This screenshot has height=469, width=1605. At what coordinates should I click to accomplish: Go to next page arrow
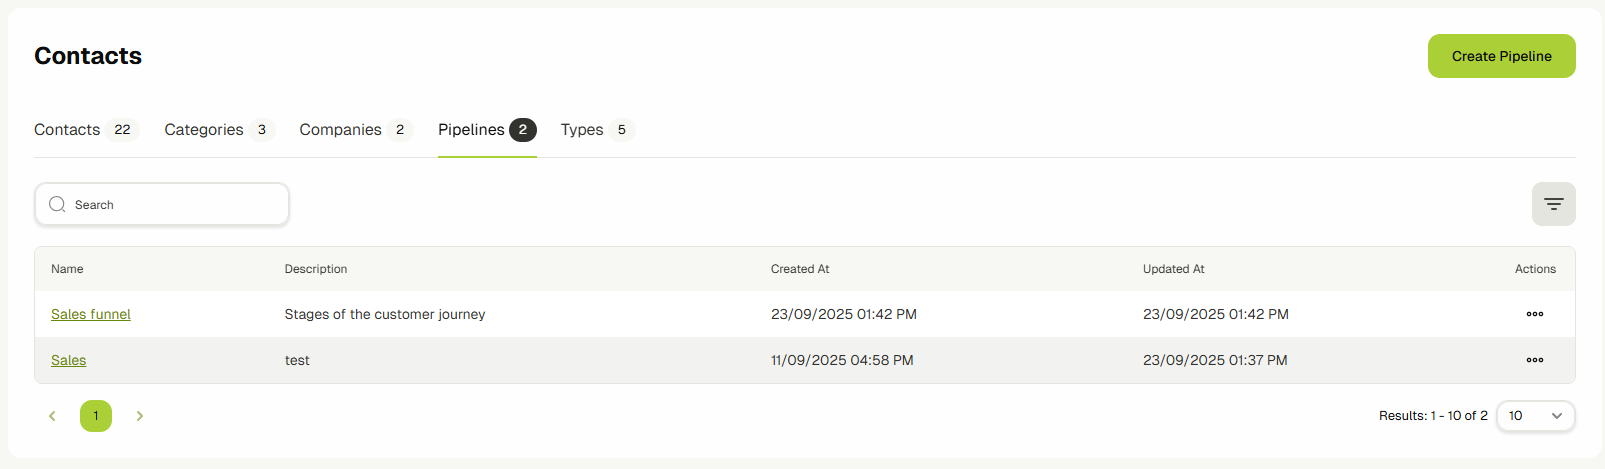coord(140,416)
